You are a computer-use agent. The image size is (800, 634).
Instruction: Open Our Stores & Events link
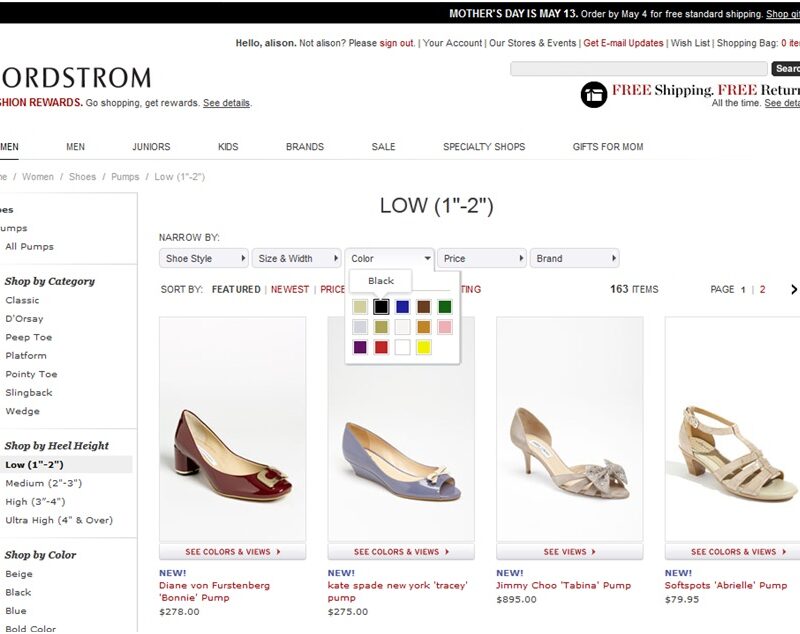point(532,43)
